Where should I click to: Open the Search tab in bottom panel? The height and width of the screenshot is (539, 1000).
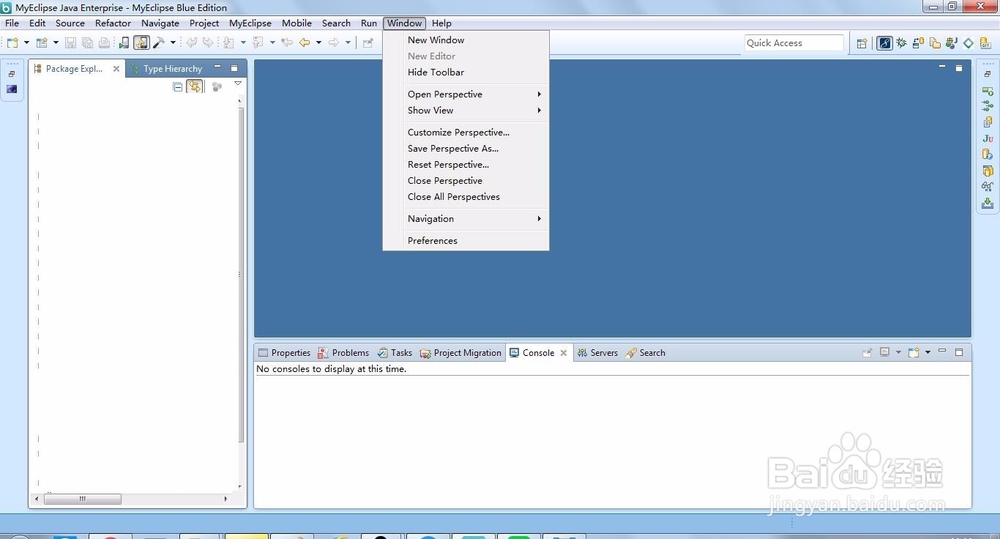[x=645, y=353]
